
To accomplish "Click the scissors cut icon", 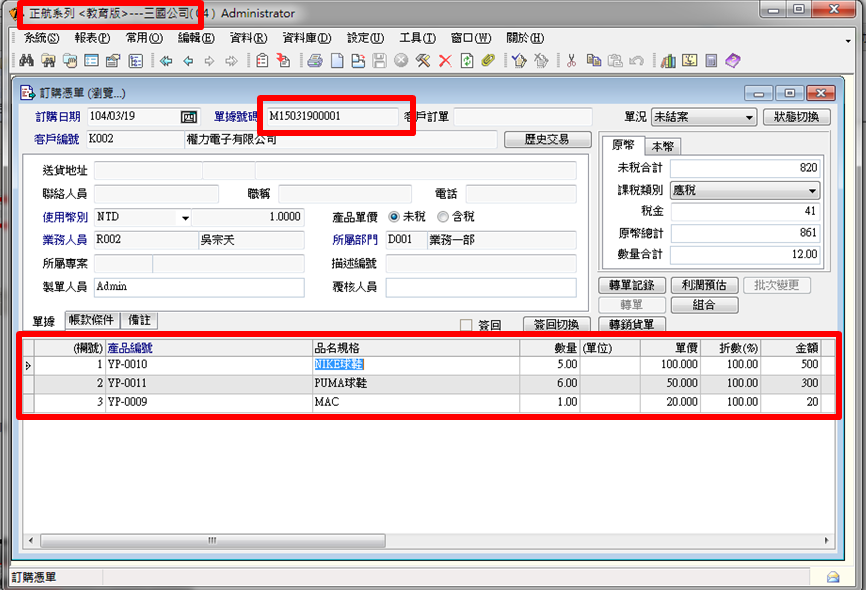I will pyautogui.click(x=571, y=61).
